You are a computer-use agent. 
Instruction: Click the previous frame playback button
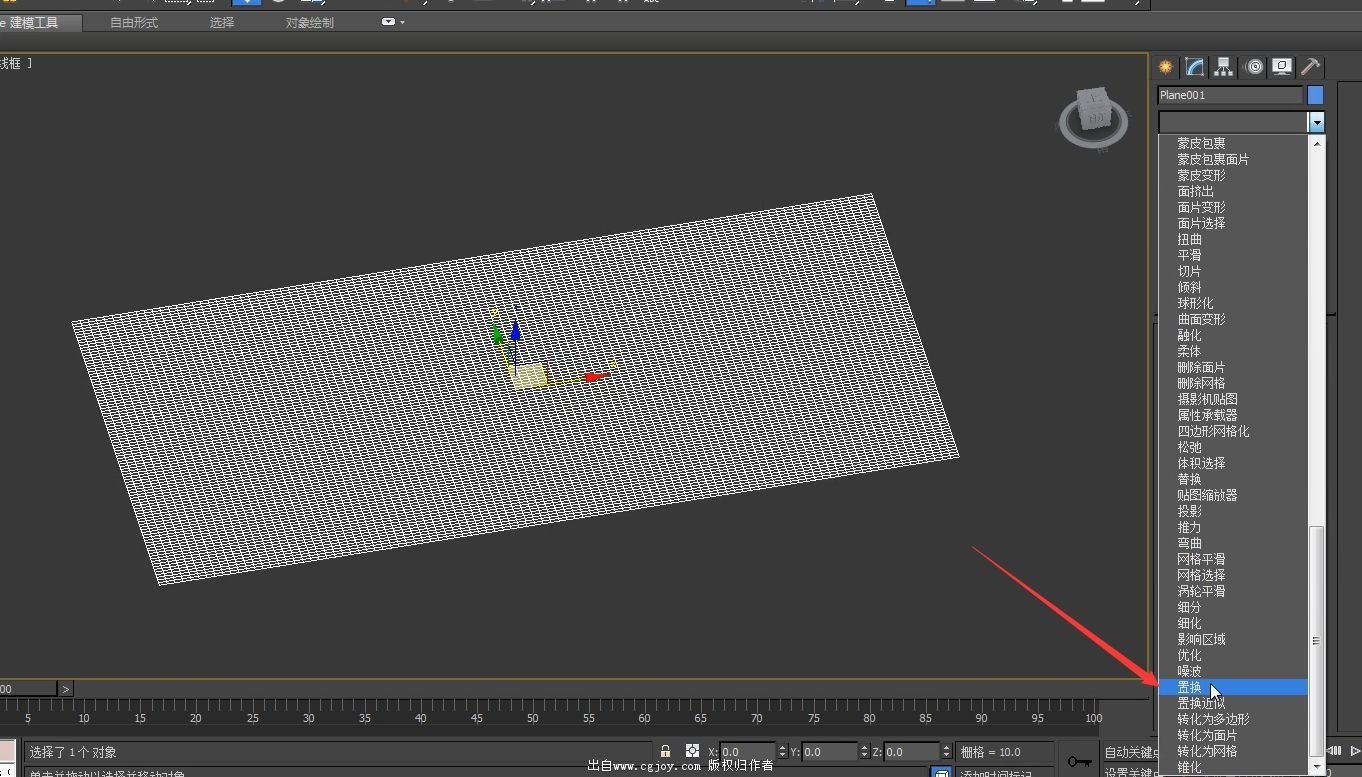1335,751
